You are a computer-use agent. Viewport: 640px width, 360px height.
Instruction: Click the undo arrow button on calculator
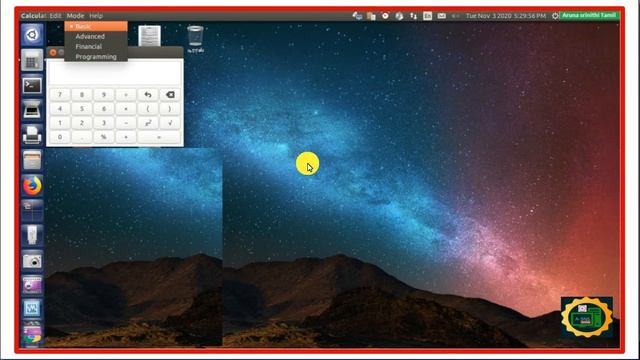148,95
